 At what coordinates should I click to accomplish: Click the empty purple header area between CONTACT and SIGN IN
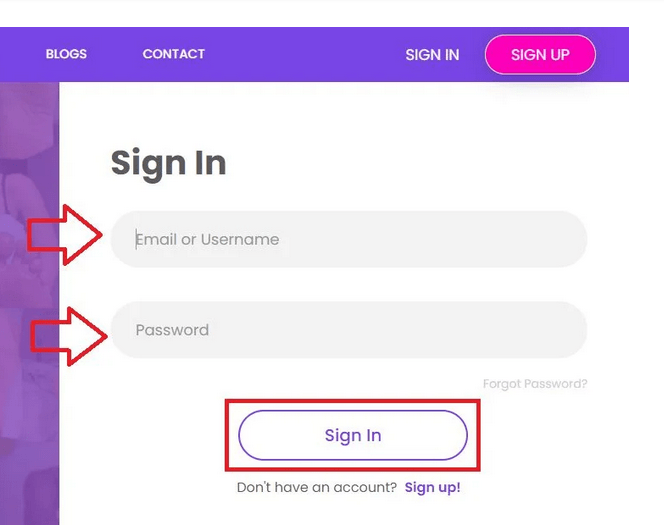pyautogui.click(x=305, y=54)
